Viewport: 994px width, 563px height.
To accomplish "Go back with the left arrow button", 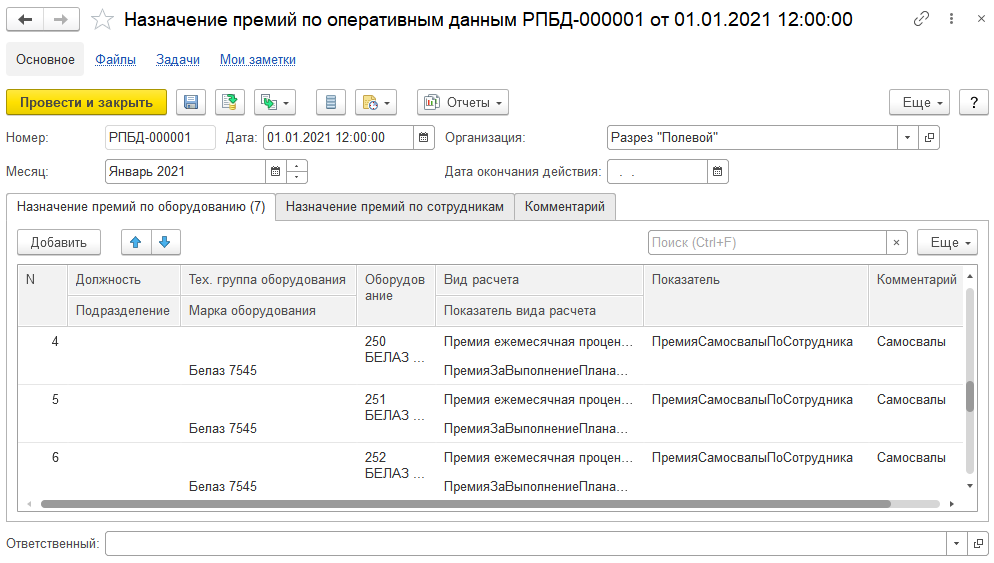I will pyautogui.click(x=25, y=20).
